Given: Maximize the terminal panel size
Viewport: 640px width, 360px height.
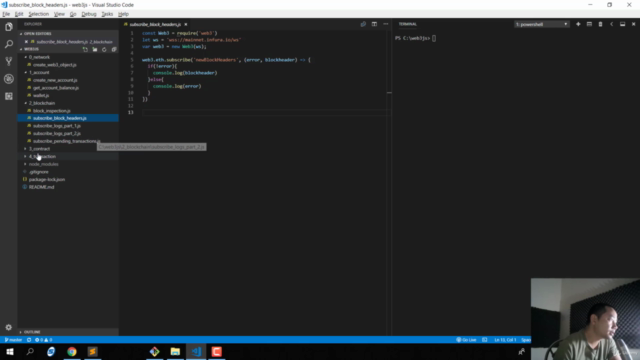Looking at the screenshot, I should [622, 24].
